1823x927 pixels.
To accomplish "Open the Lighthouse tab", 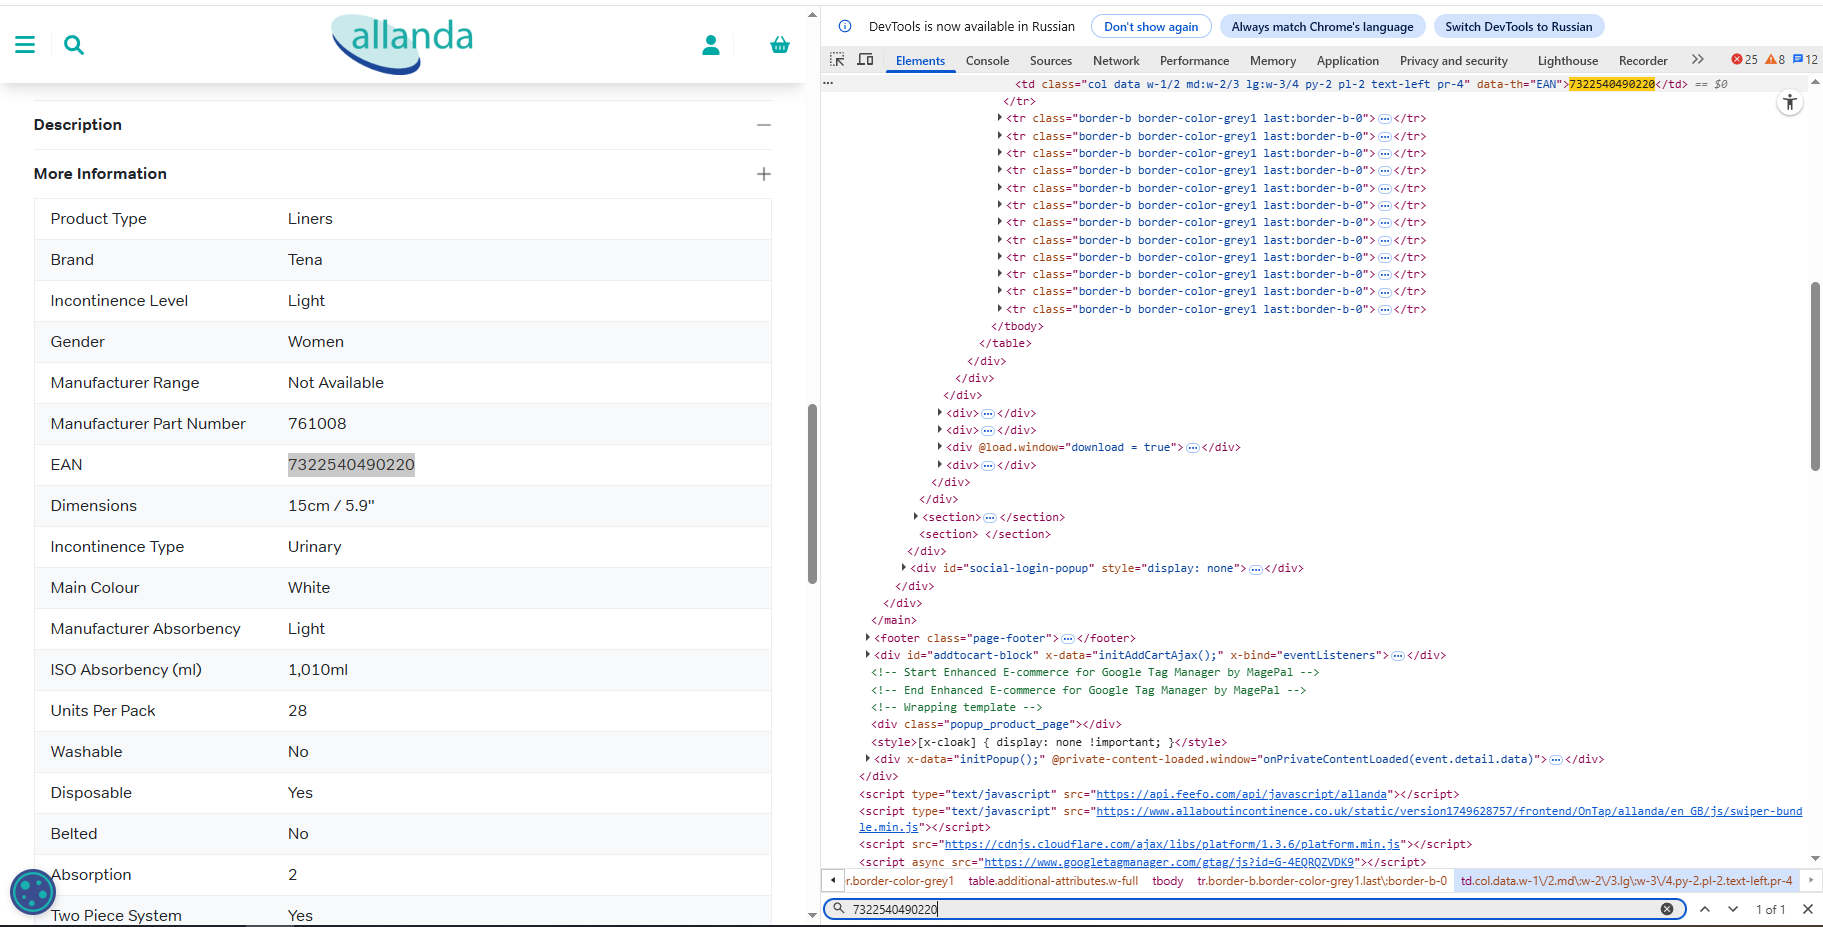I will (1567, 61).
